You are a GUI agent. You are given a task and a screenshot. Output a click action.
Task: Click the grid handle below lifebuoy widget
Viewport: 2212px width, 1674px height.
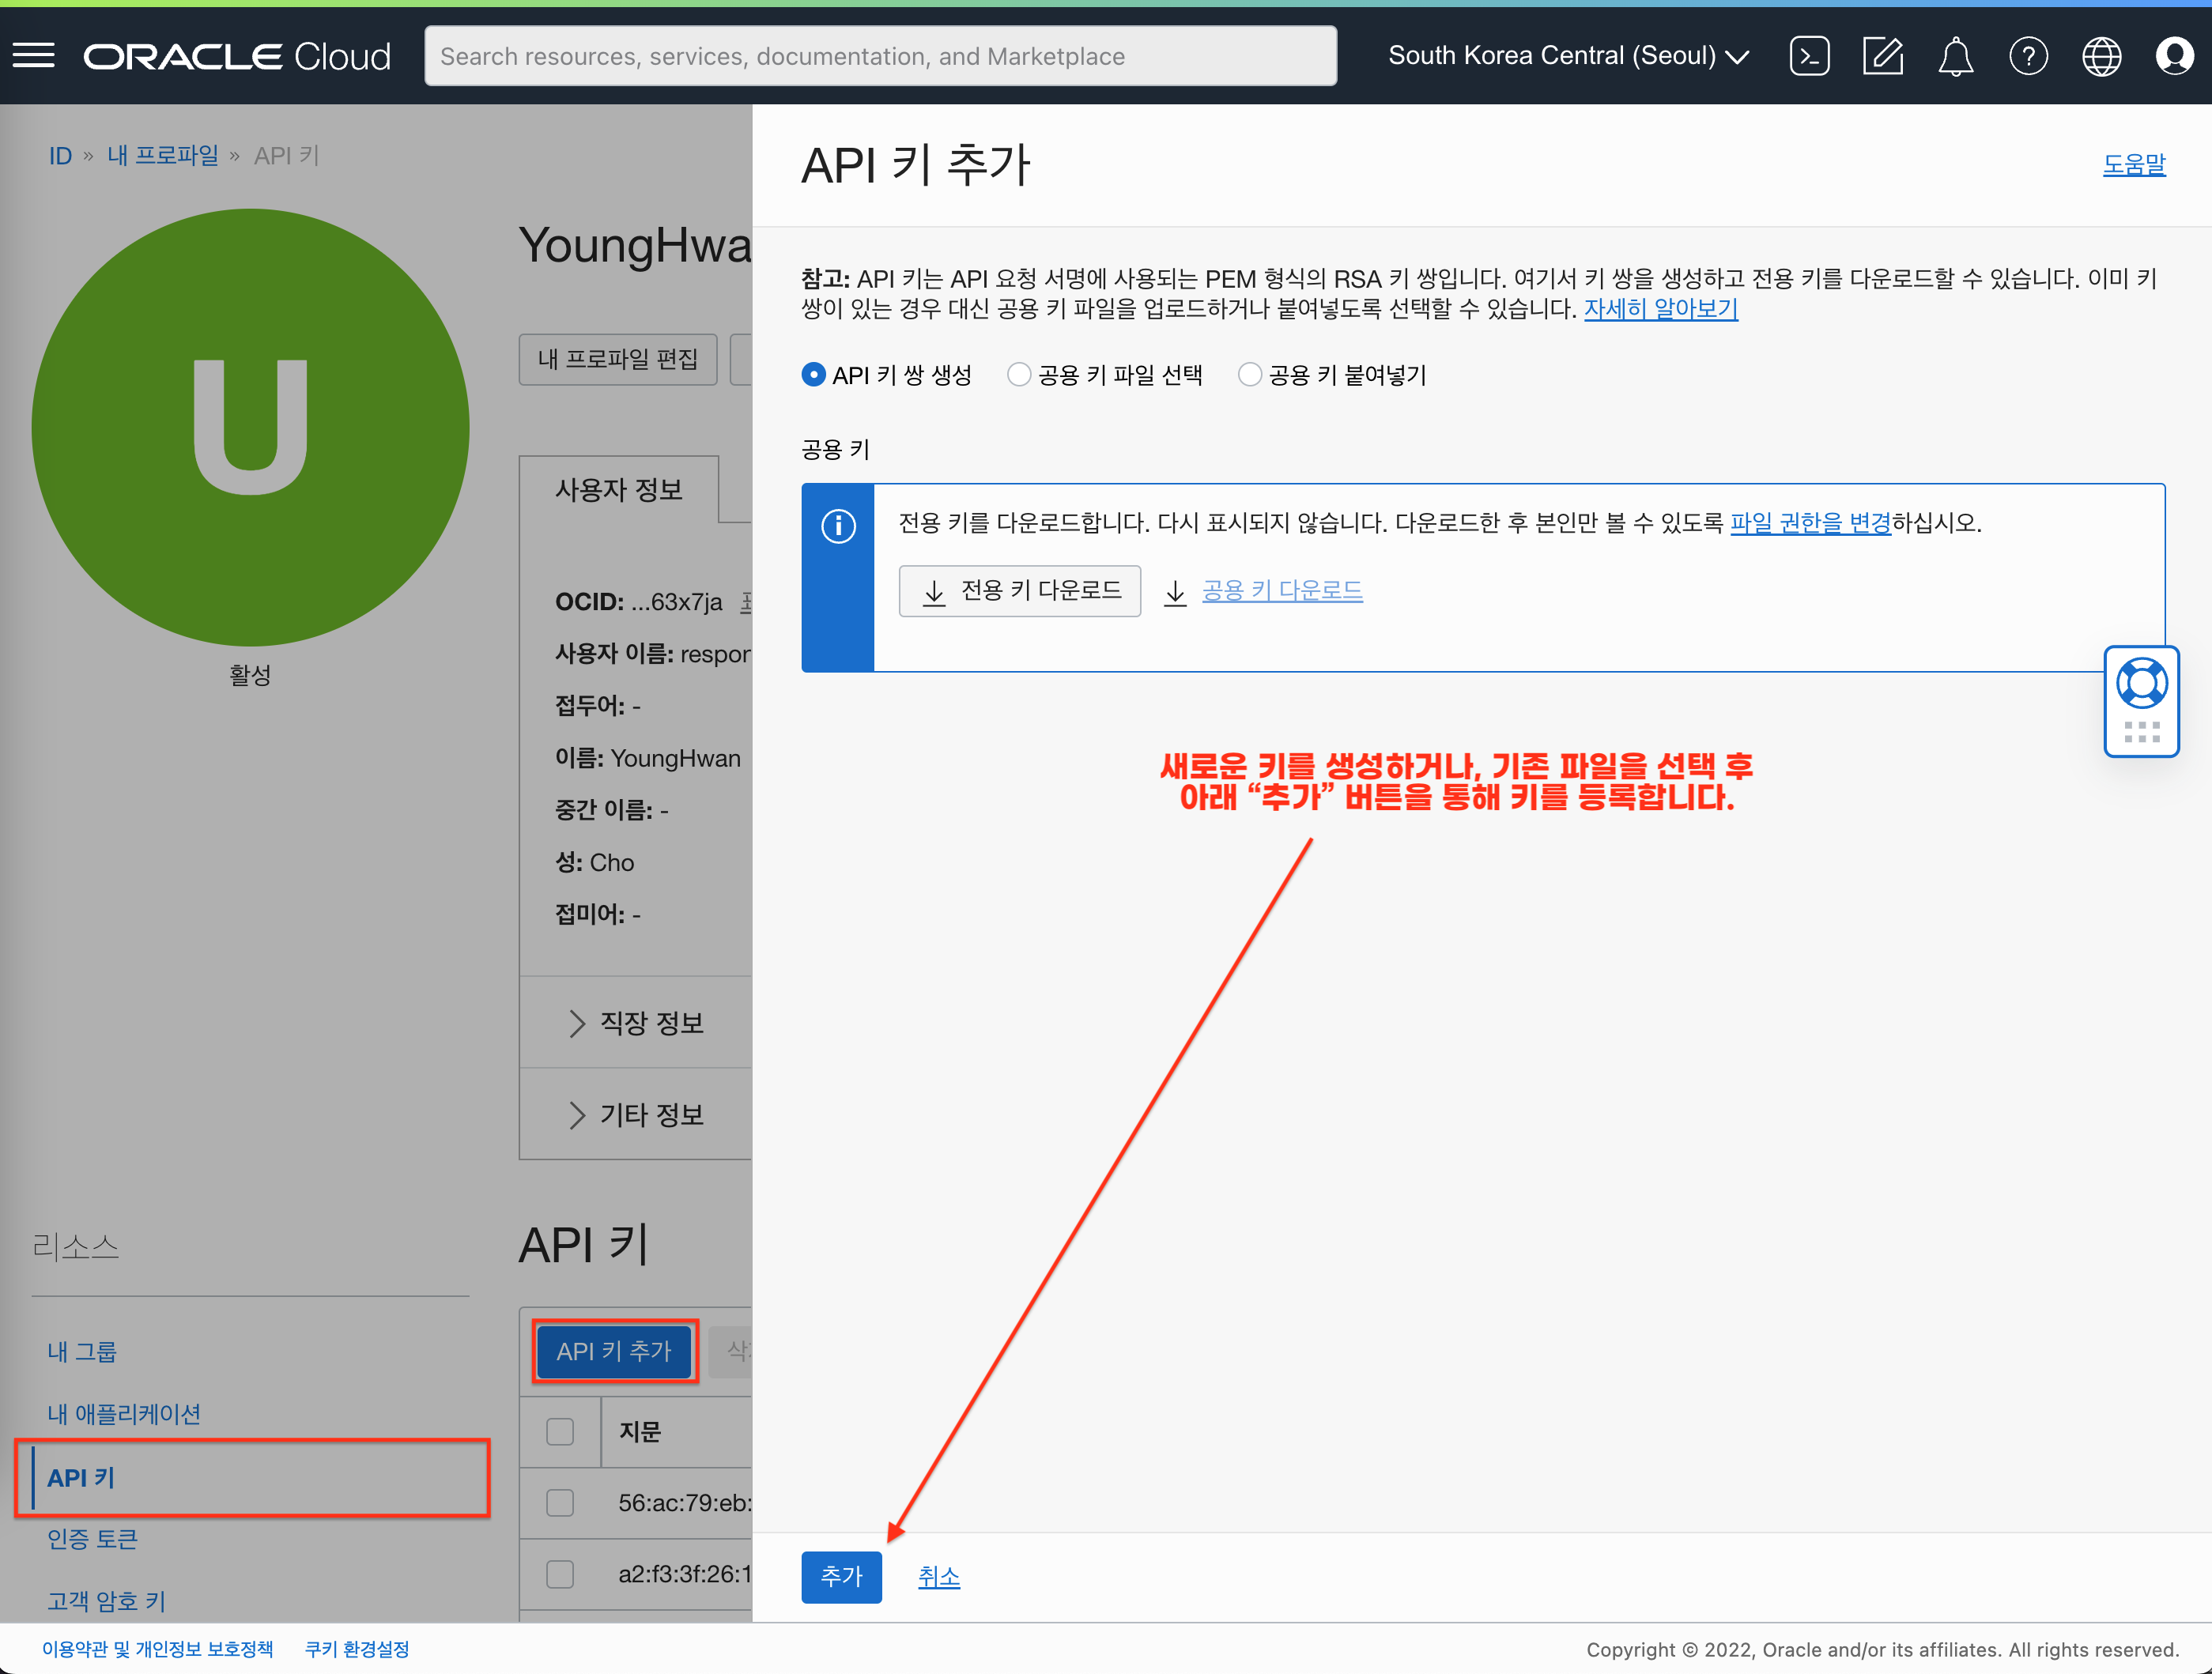click(x=2141, y=732)
